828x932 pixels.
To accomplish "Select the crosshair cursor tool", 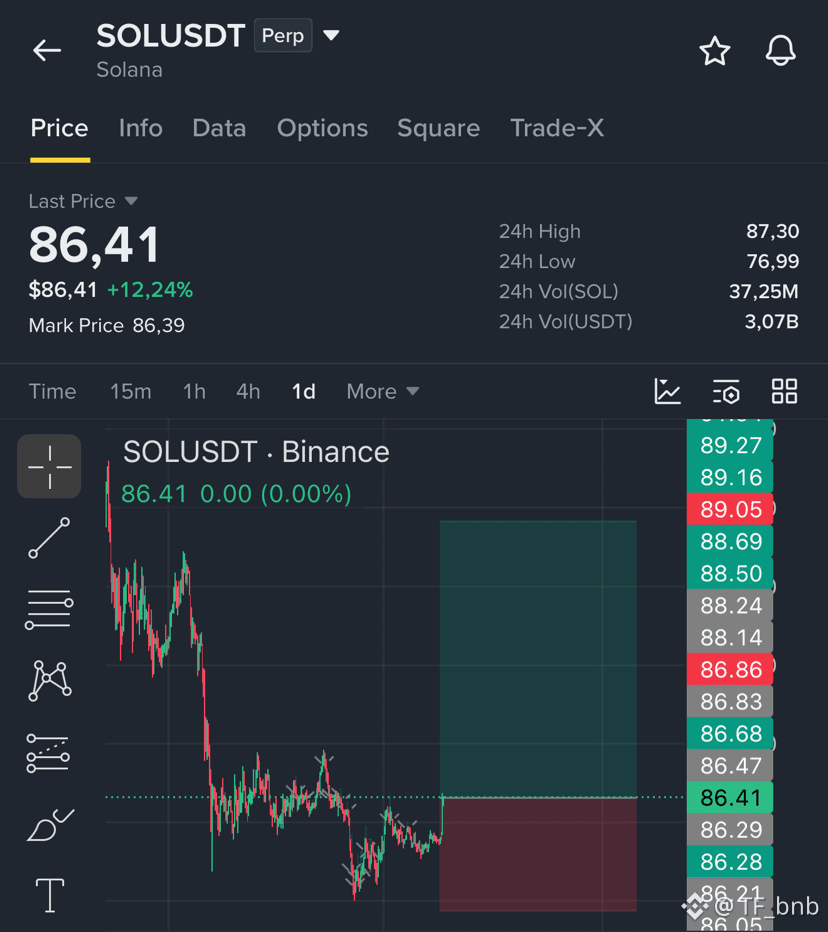I will click(49, 467).
